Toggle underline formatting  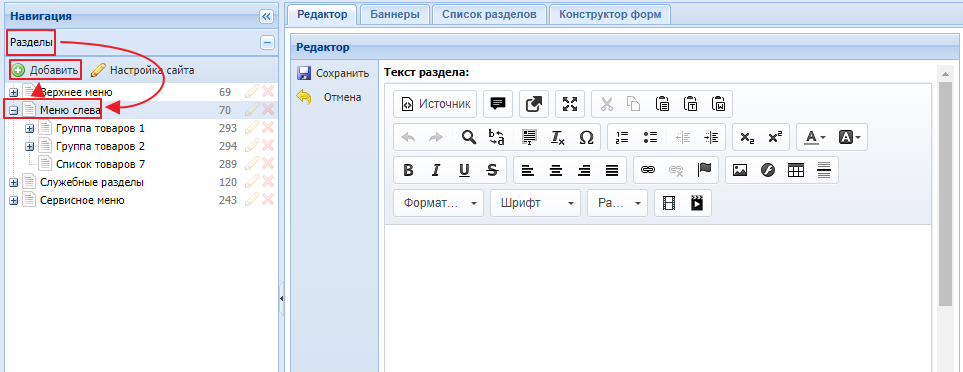tap(464, 171)
